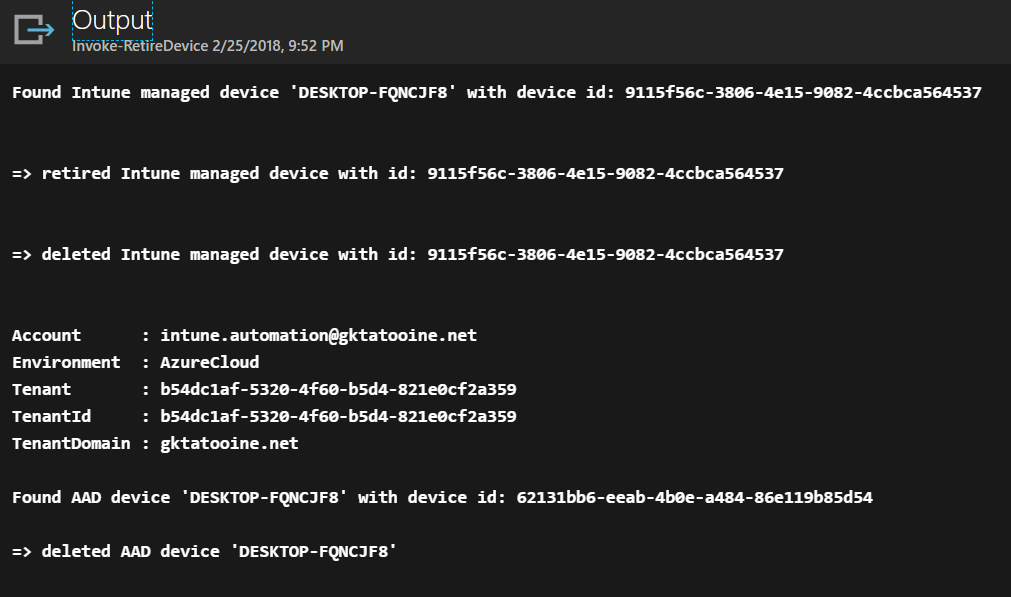The image size is (1011, 597).
Task: Click the device id in the retired line
Action: (x=605, y=174)
